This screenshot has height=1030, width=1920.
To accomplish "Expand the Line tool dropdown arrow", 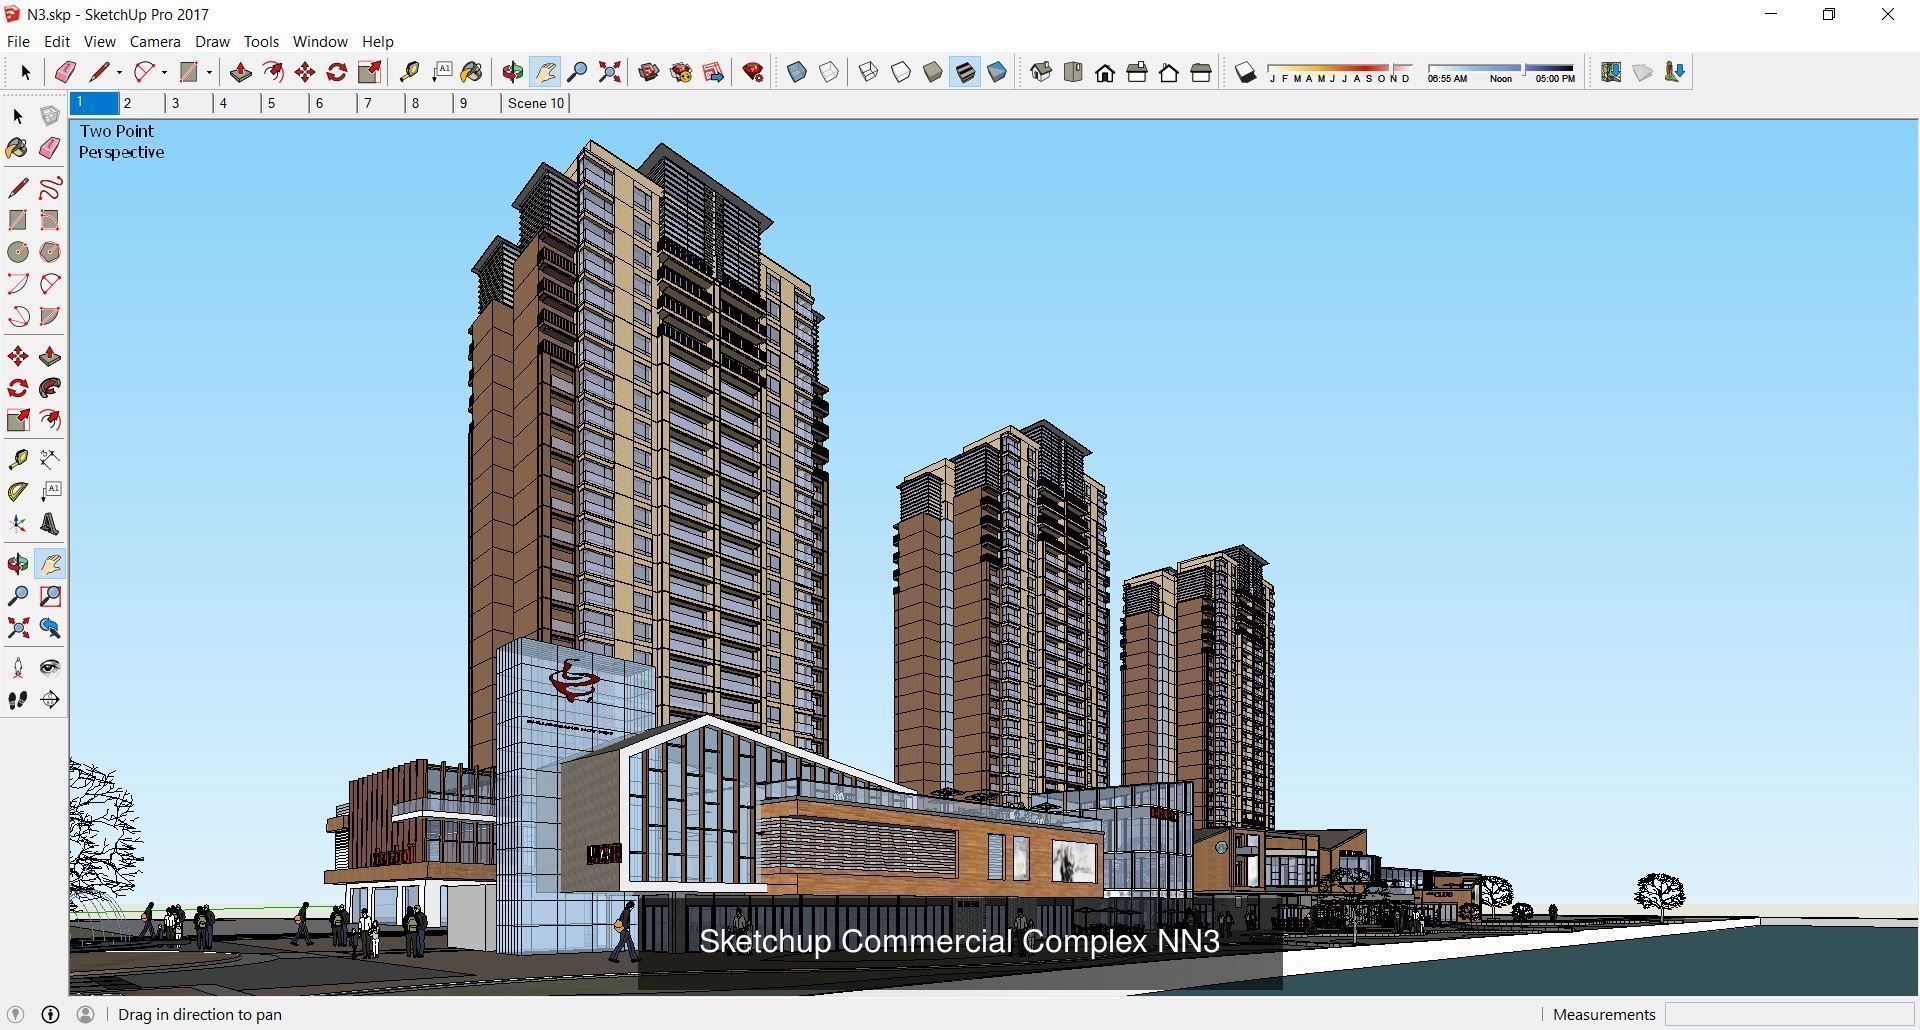I will click(119, 72).
